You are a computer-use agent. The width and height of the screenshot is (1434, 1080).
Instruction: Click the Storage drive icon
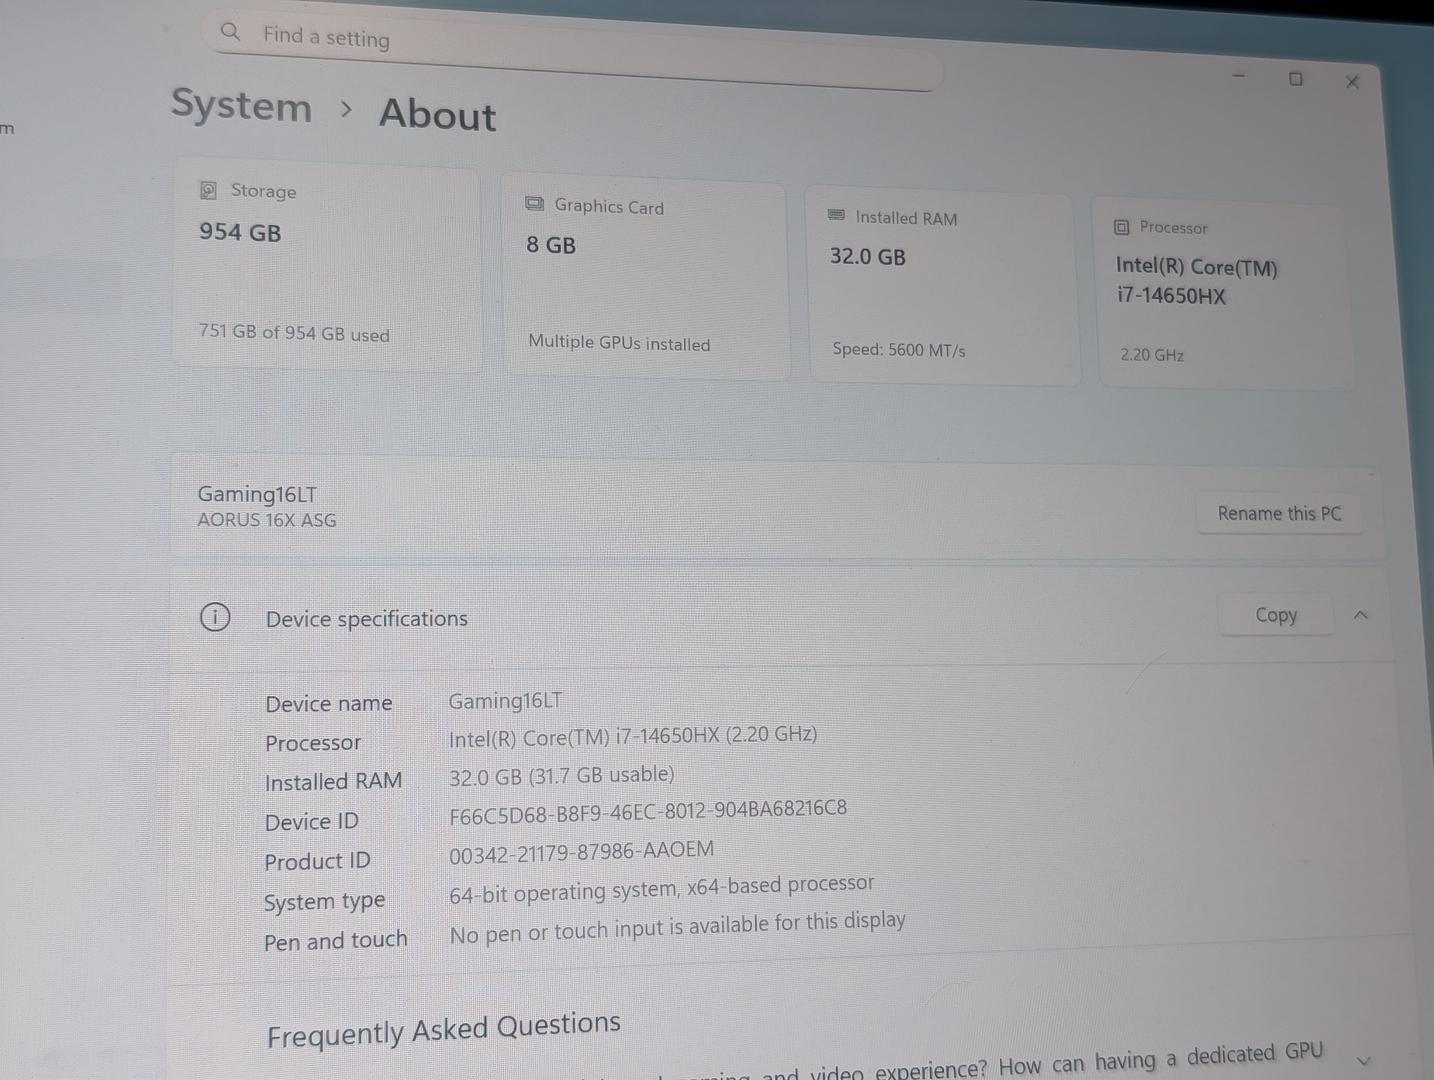pyautogui.click(x=208, y=190)
